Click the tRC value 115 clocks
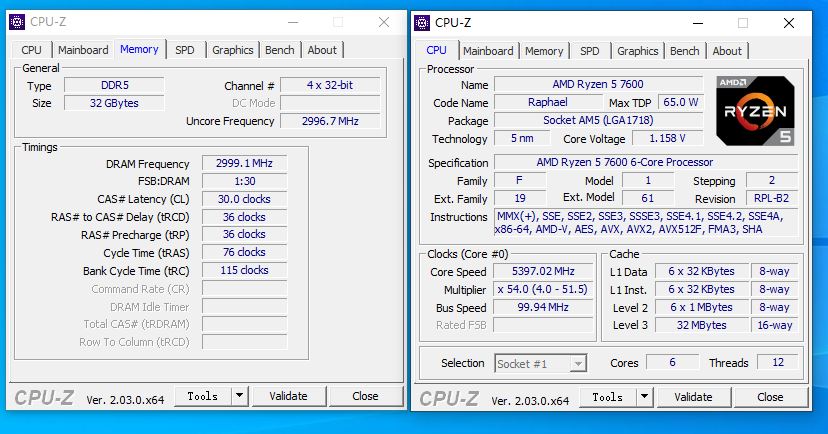828x434 pixels. [x=244, y=270]
